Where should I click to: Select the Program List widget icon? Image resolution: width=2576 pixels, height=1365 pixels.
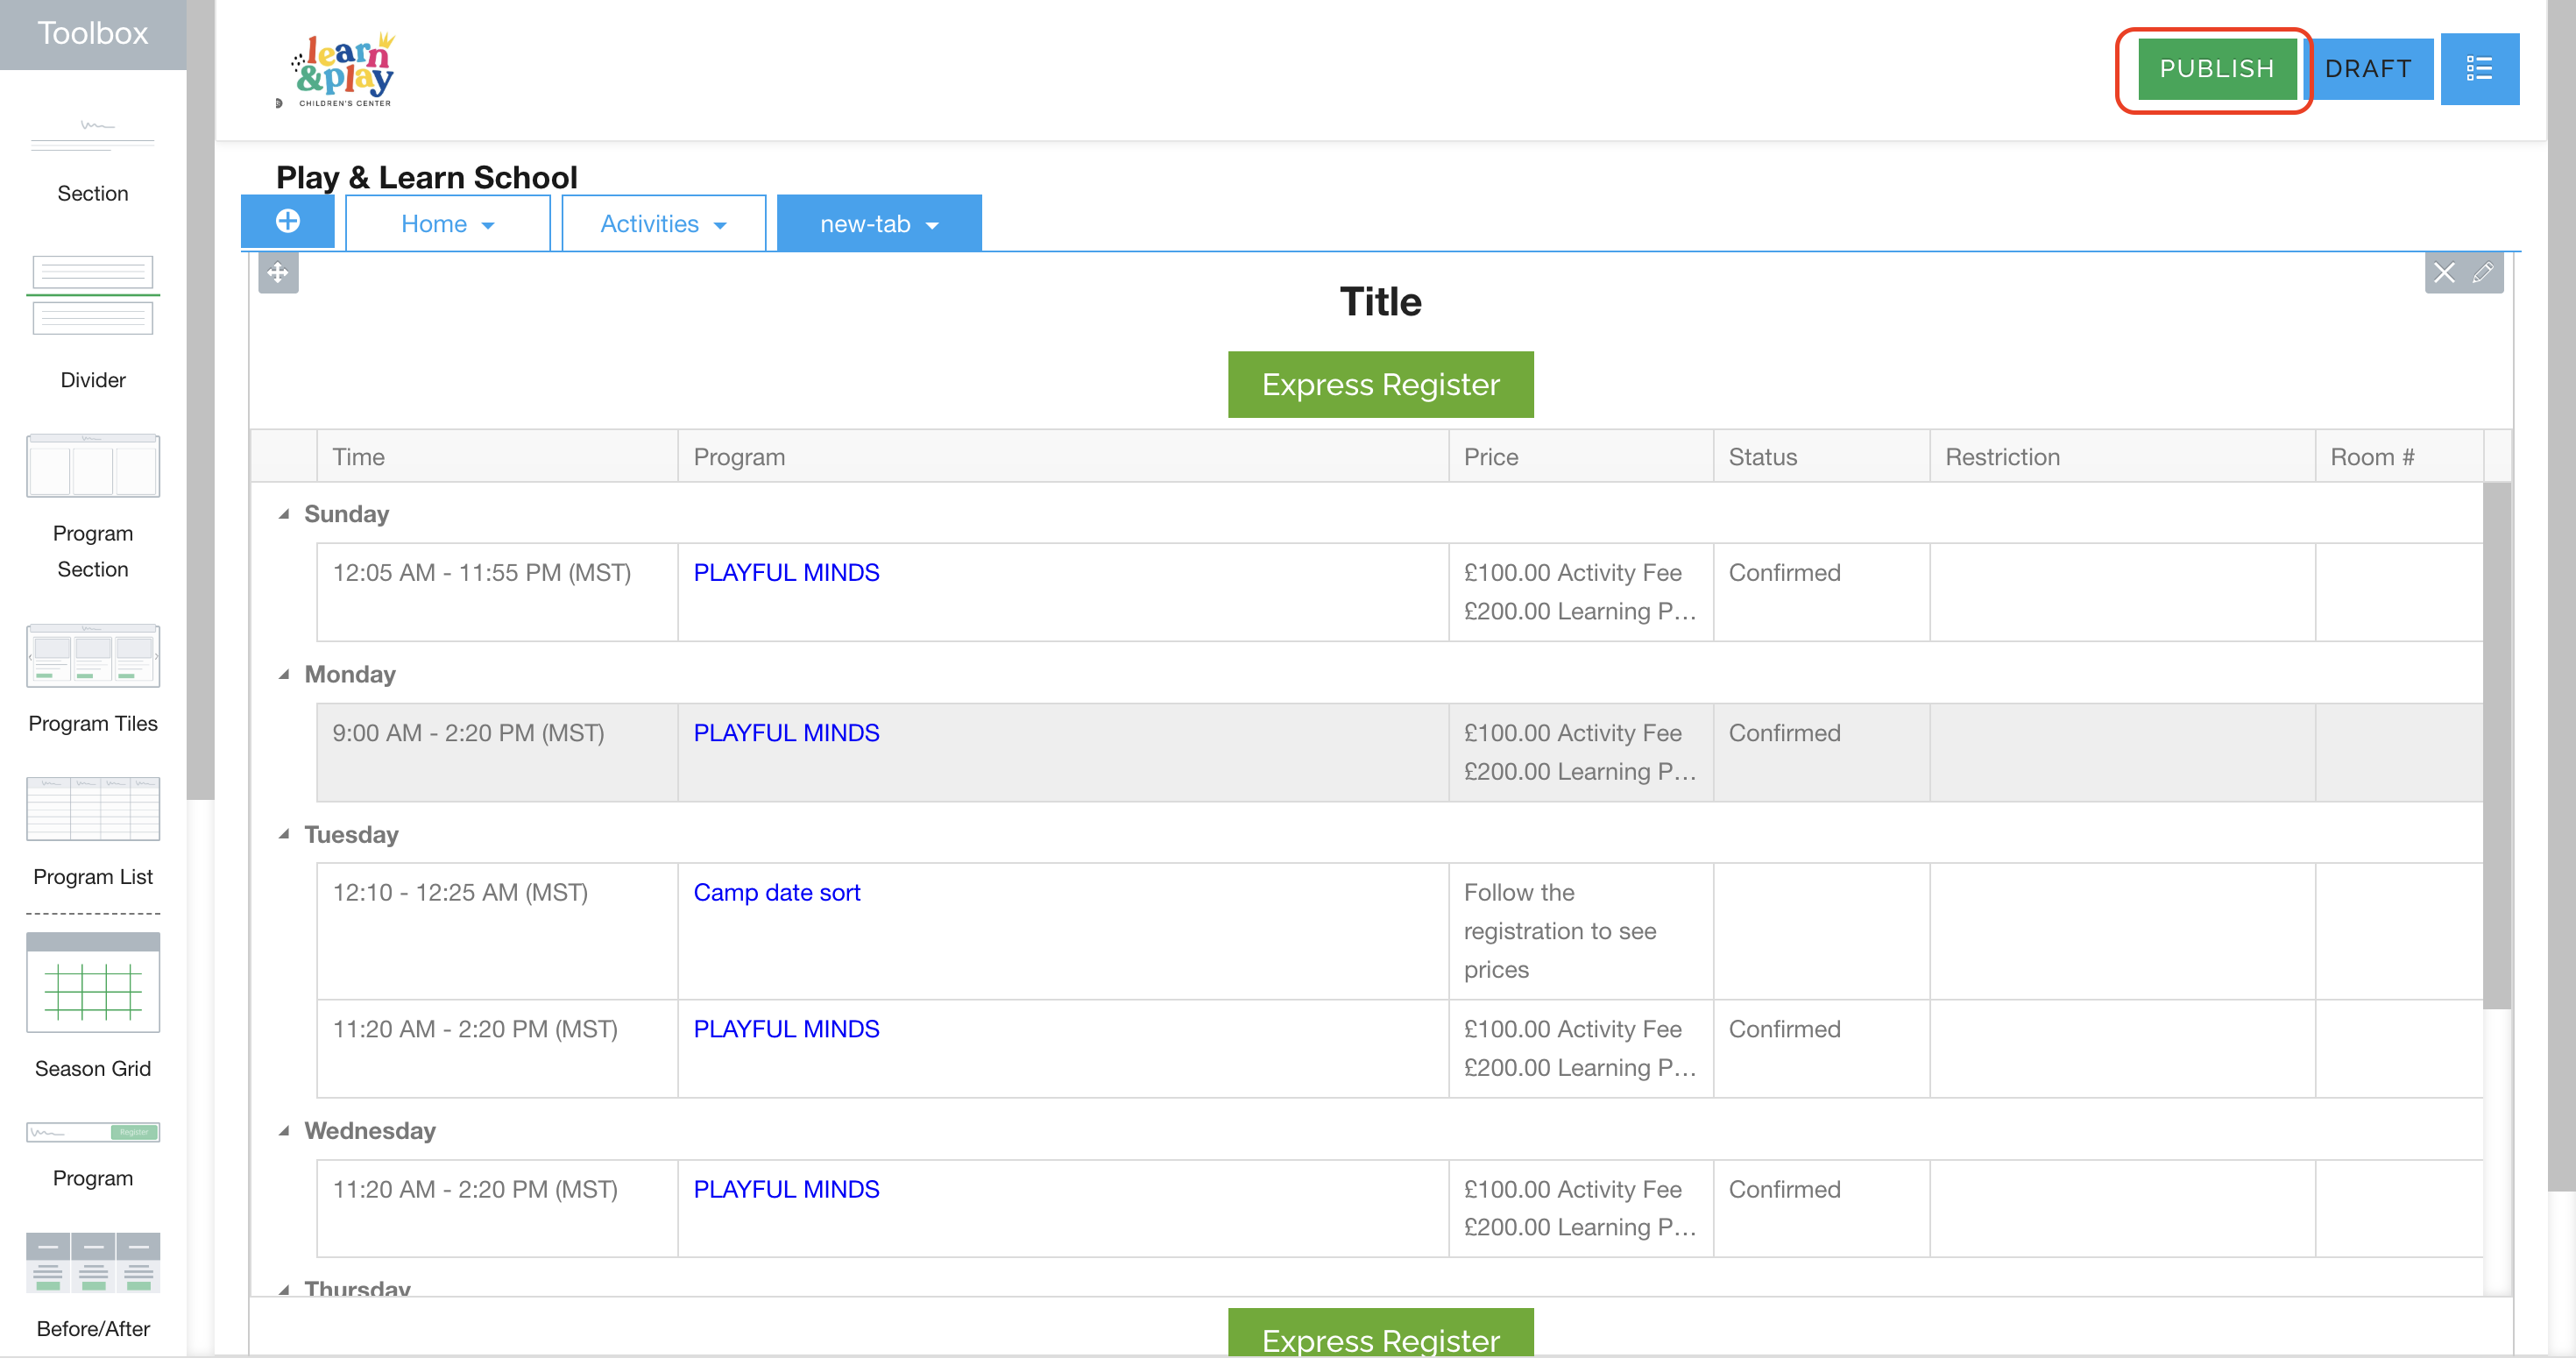click(93, 810)
